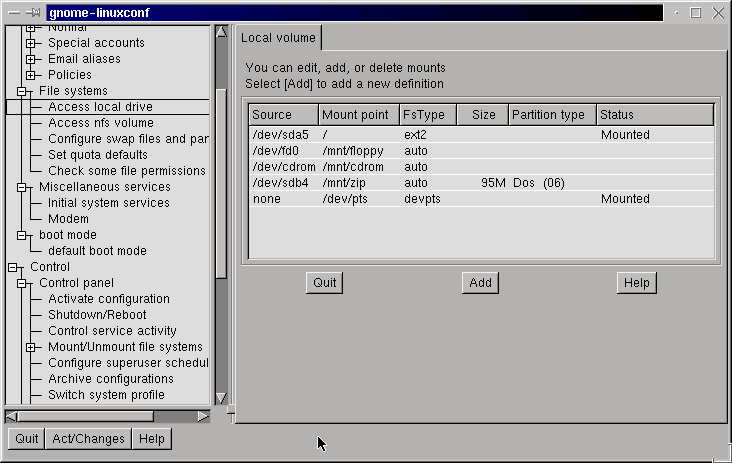Select the none /dev/pts row
The width and height of the screenshot is (732, 463).
pyautogui.click(x=481, y=199)
